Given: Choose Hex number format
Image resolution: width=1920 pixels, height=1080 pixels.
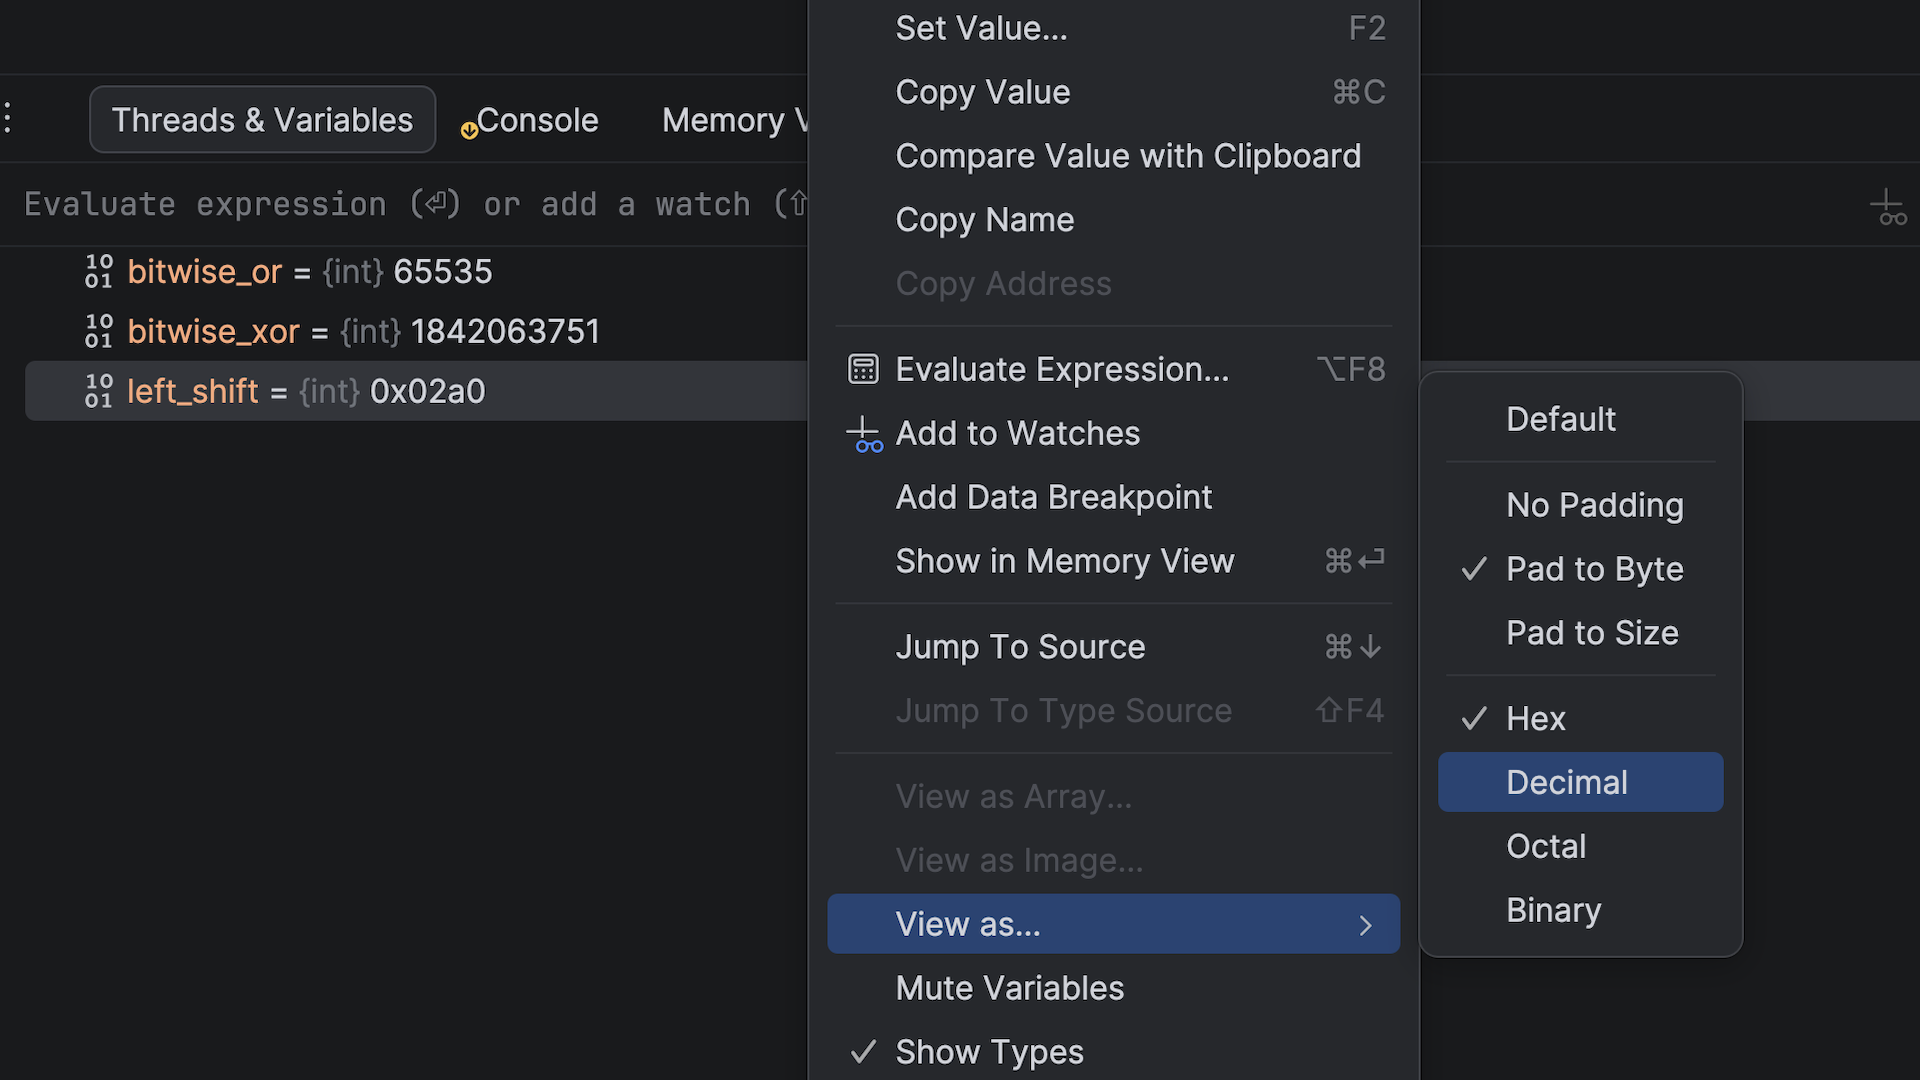Looking at the screenshot, I should [1535, 719].
